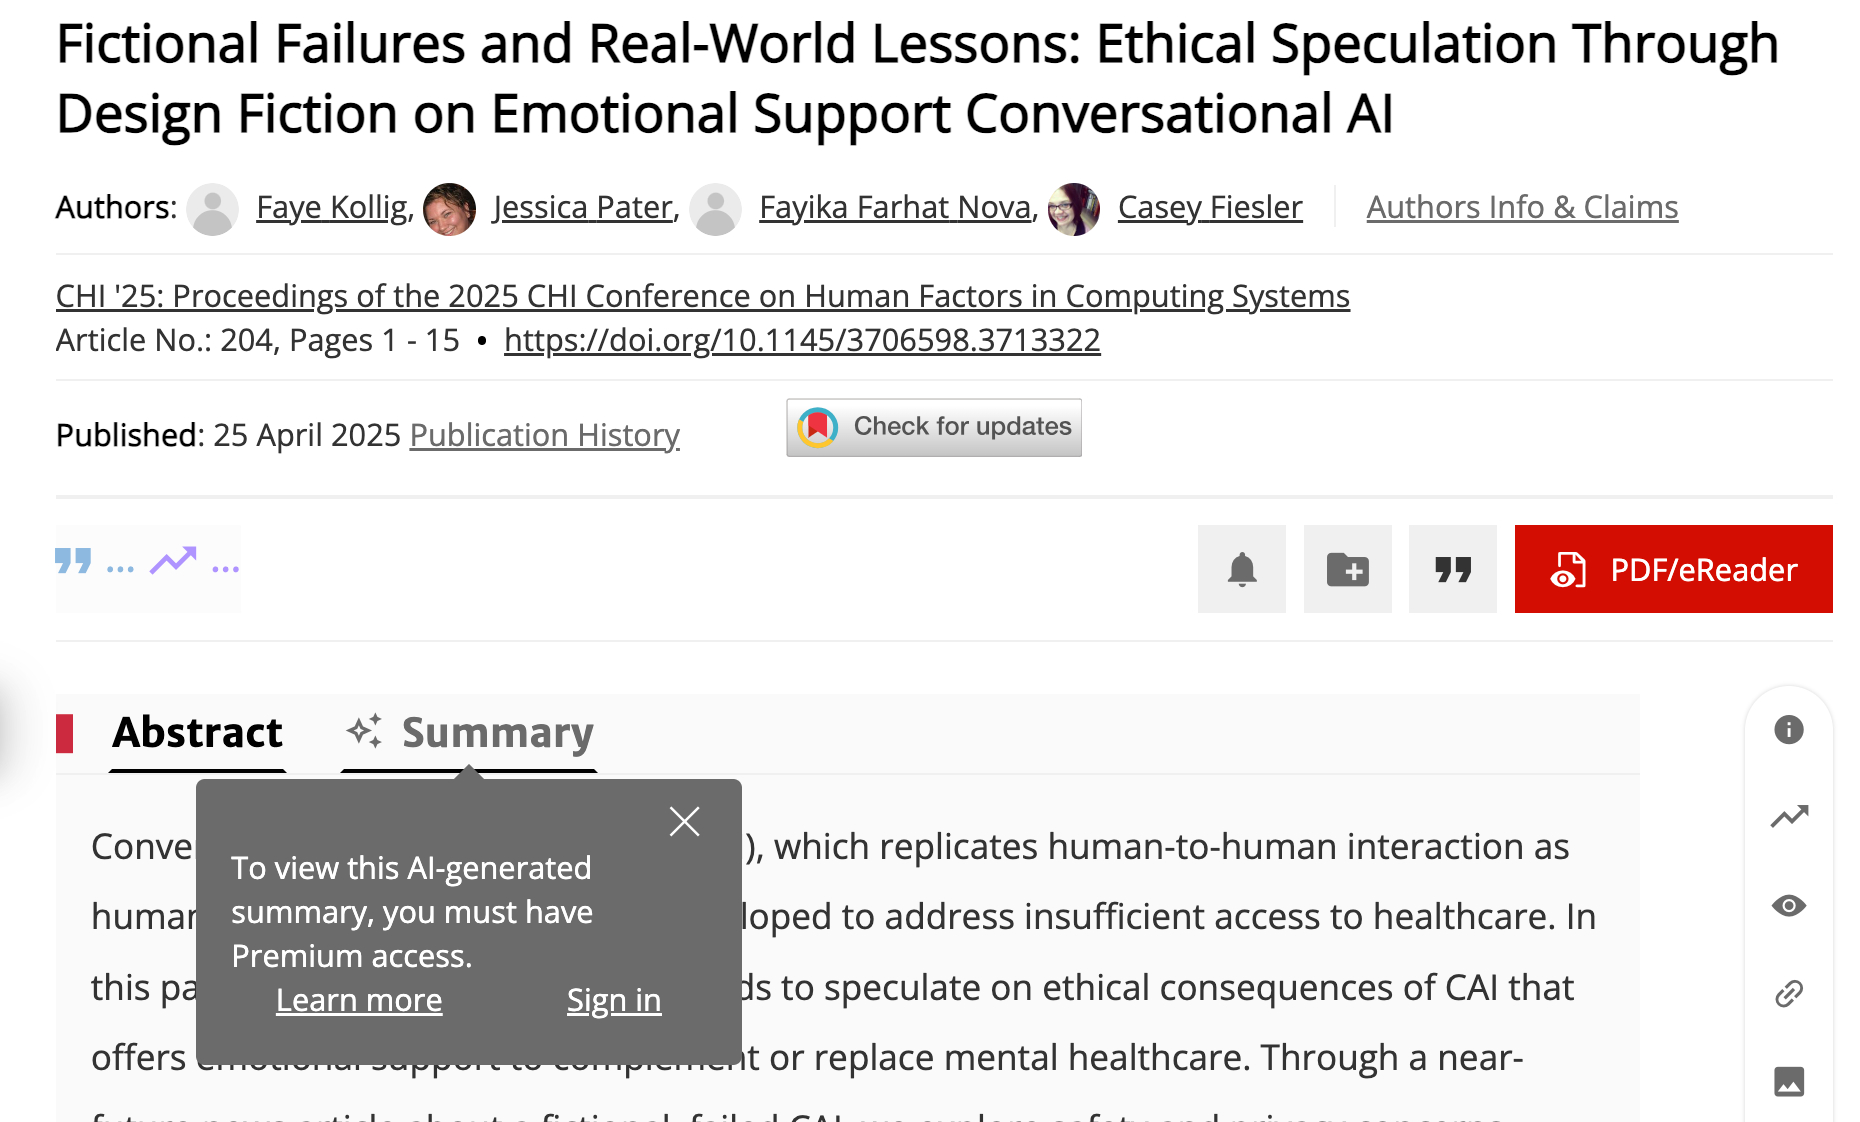
Task: Expand the Publication History details
Action: tap(544, 435)
